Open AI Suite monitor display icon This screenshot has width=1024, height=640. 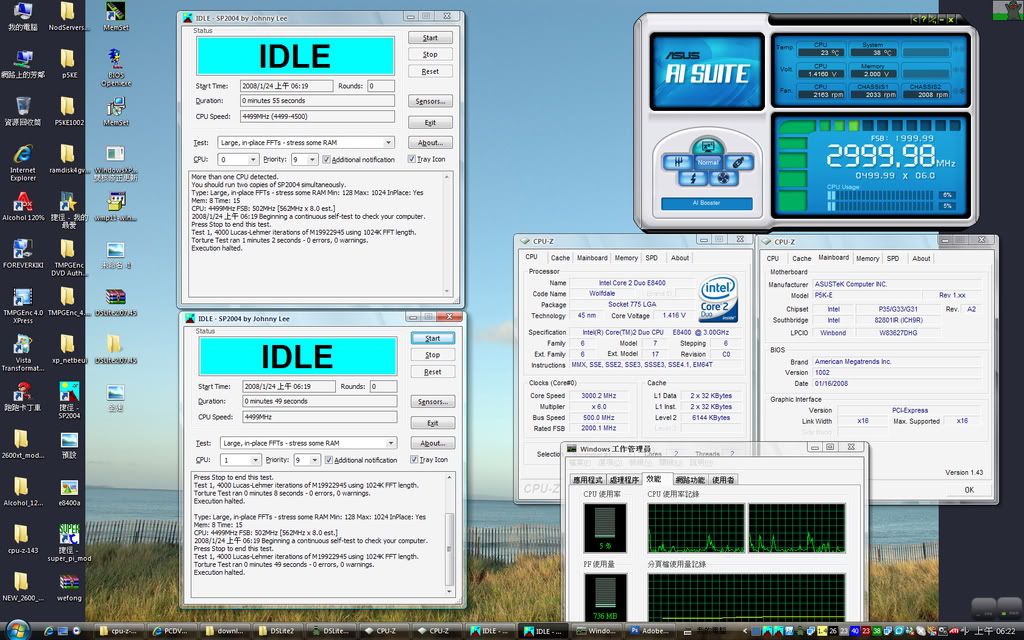tap(707, 145)
